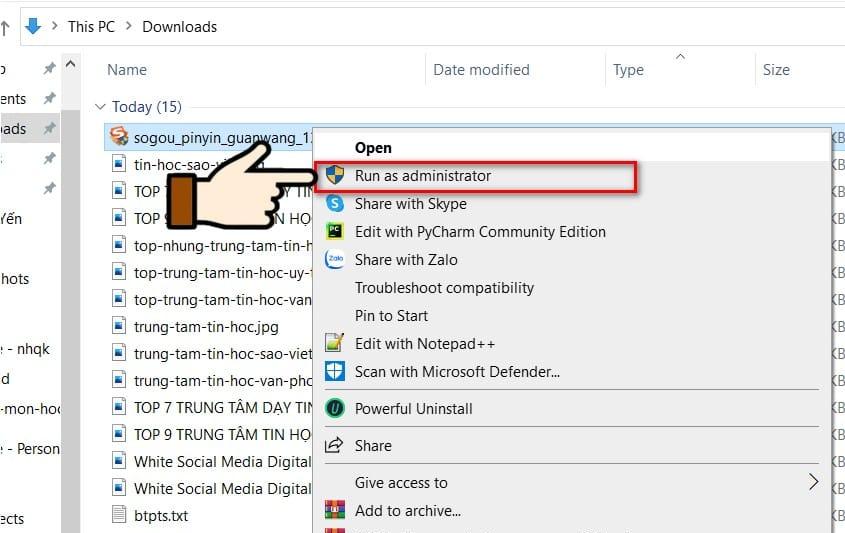
Task: Sort by the Type column header
Action: (628, 70)
